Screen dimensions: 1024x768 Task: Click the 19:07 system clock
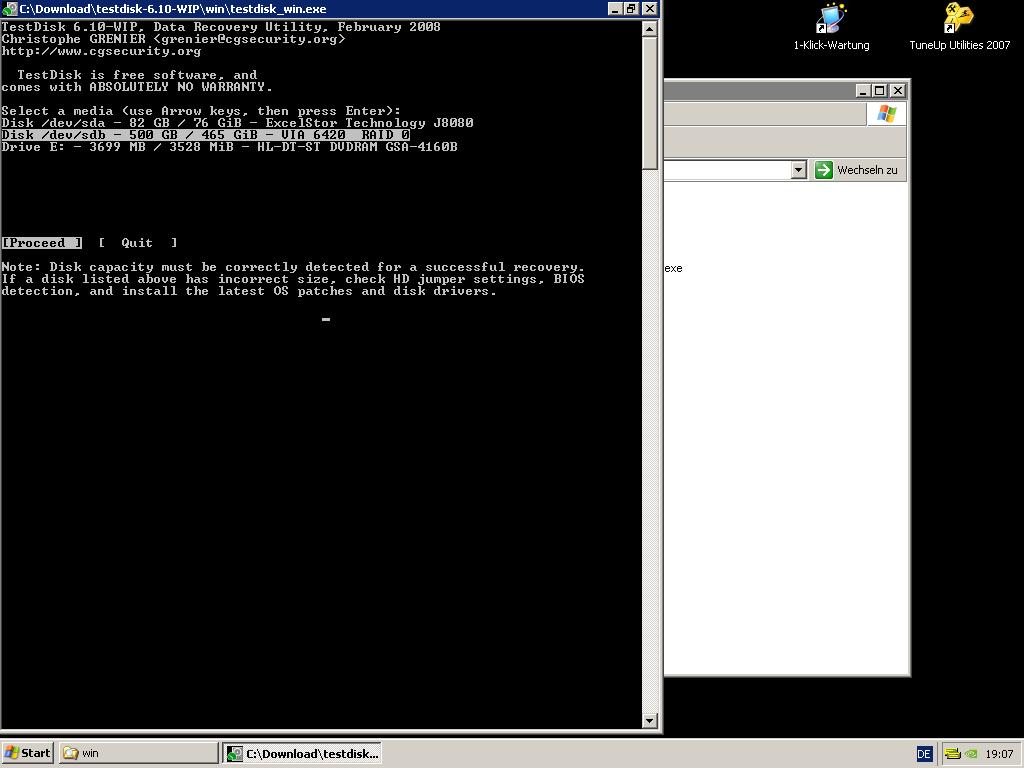tap(999, 754)
